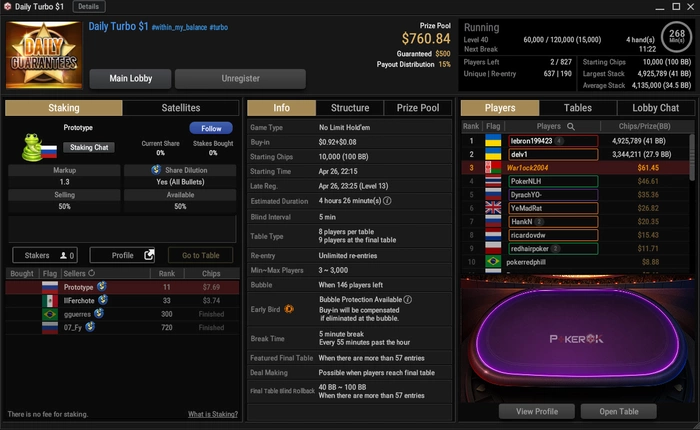The width and height of the screenshot is (700, 430).
Task: Switch to Lobby Chat tab
Action: 655,108
